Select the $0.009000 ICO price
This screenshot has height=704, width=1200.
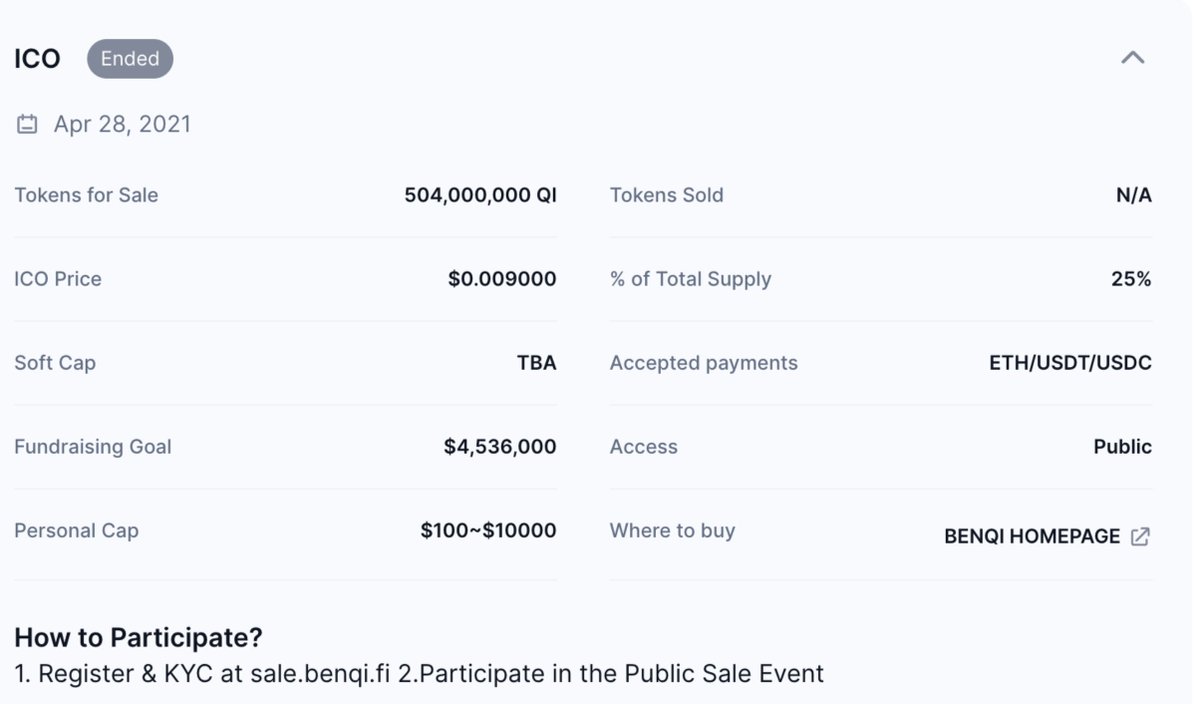[502, 279]
